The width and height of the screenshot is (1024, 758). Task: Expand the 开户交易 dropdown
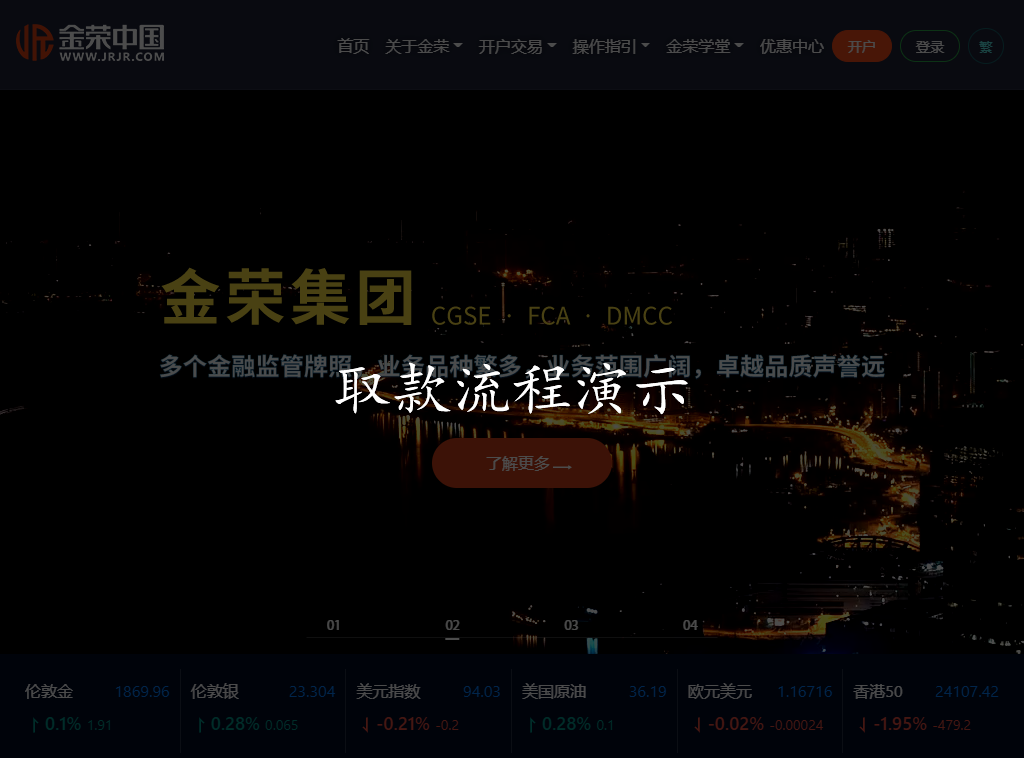coord(517,46)
